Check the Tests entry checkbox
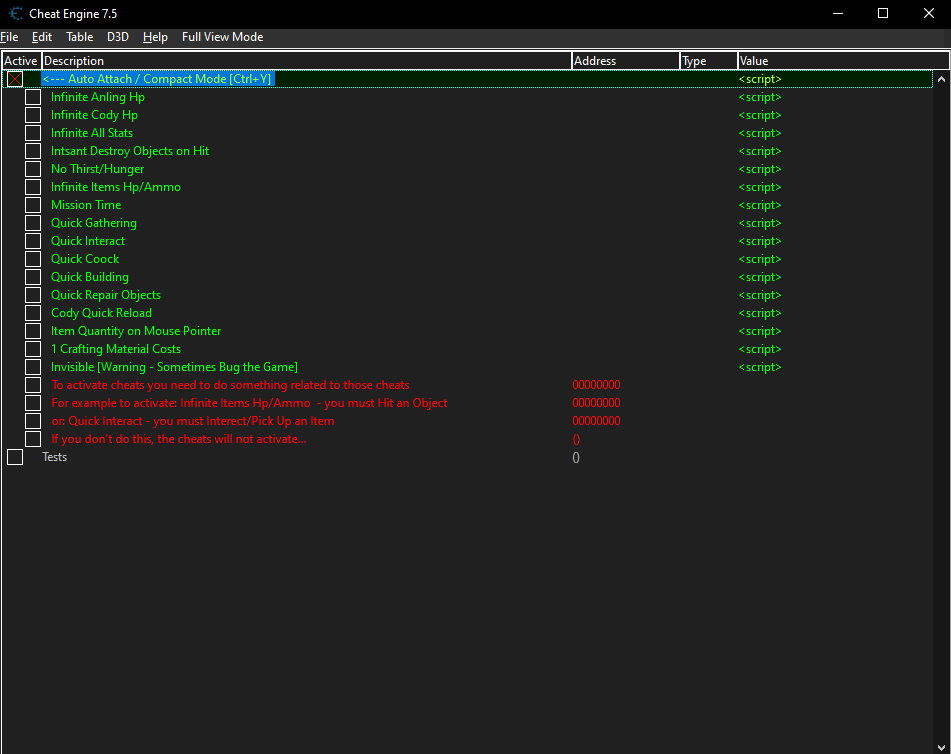 pyautogui.click(x=15, y=457)
